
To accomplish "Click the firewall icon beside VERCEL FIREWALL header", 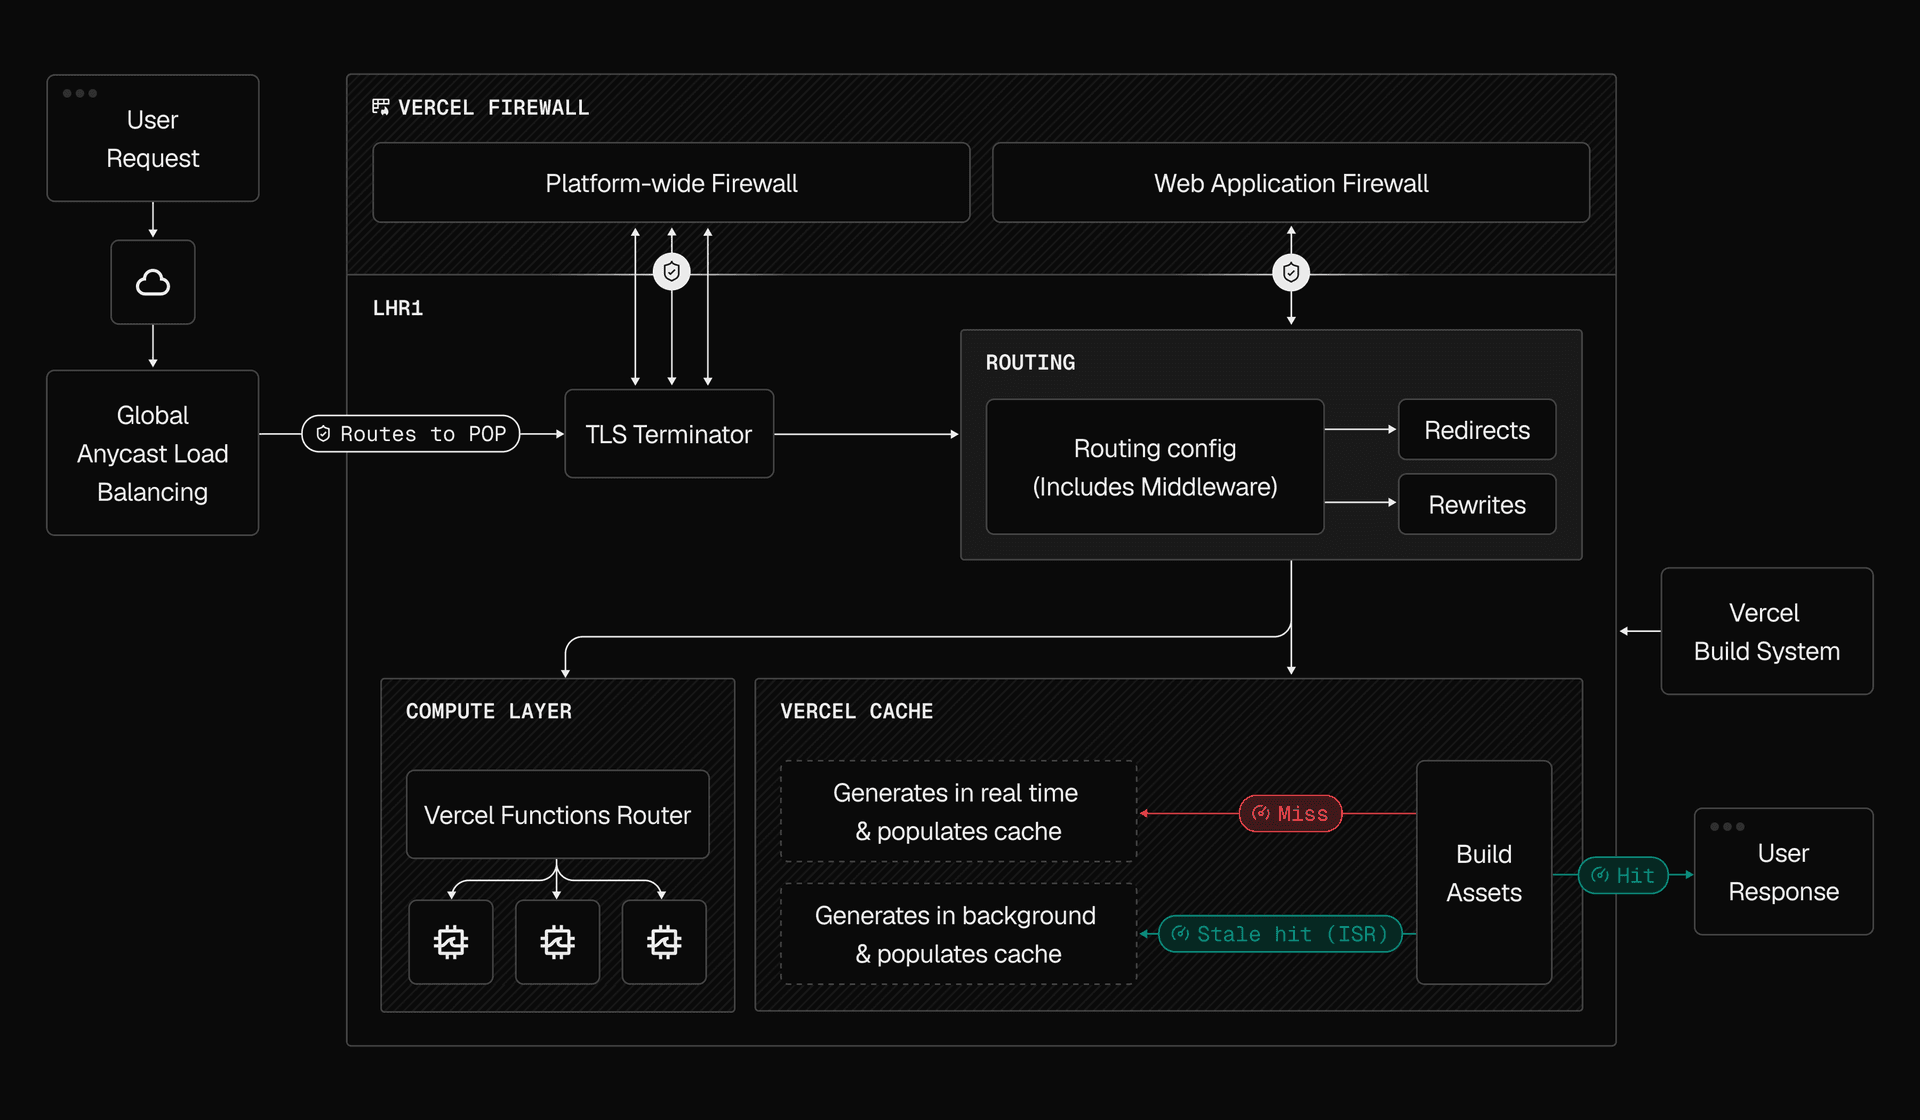I will click(x=380, y=106).
